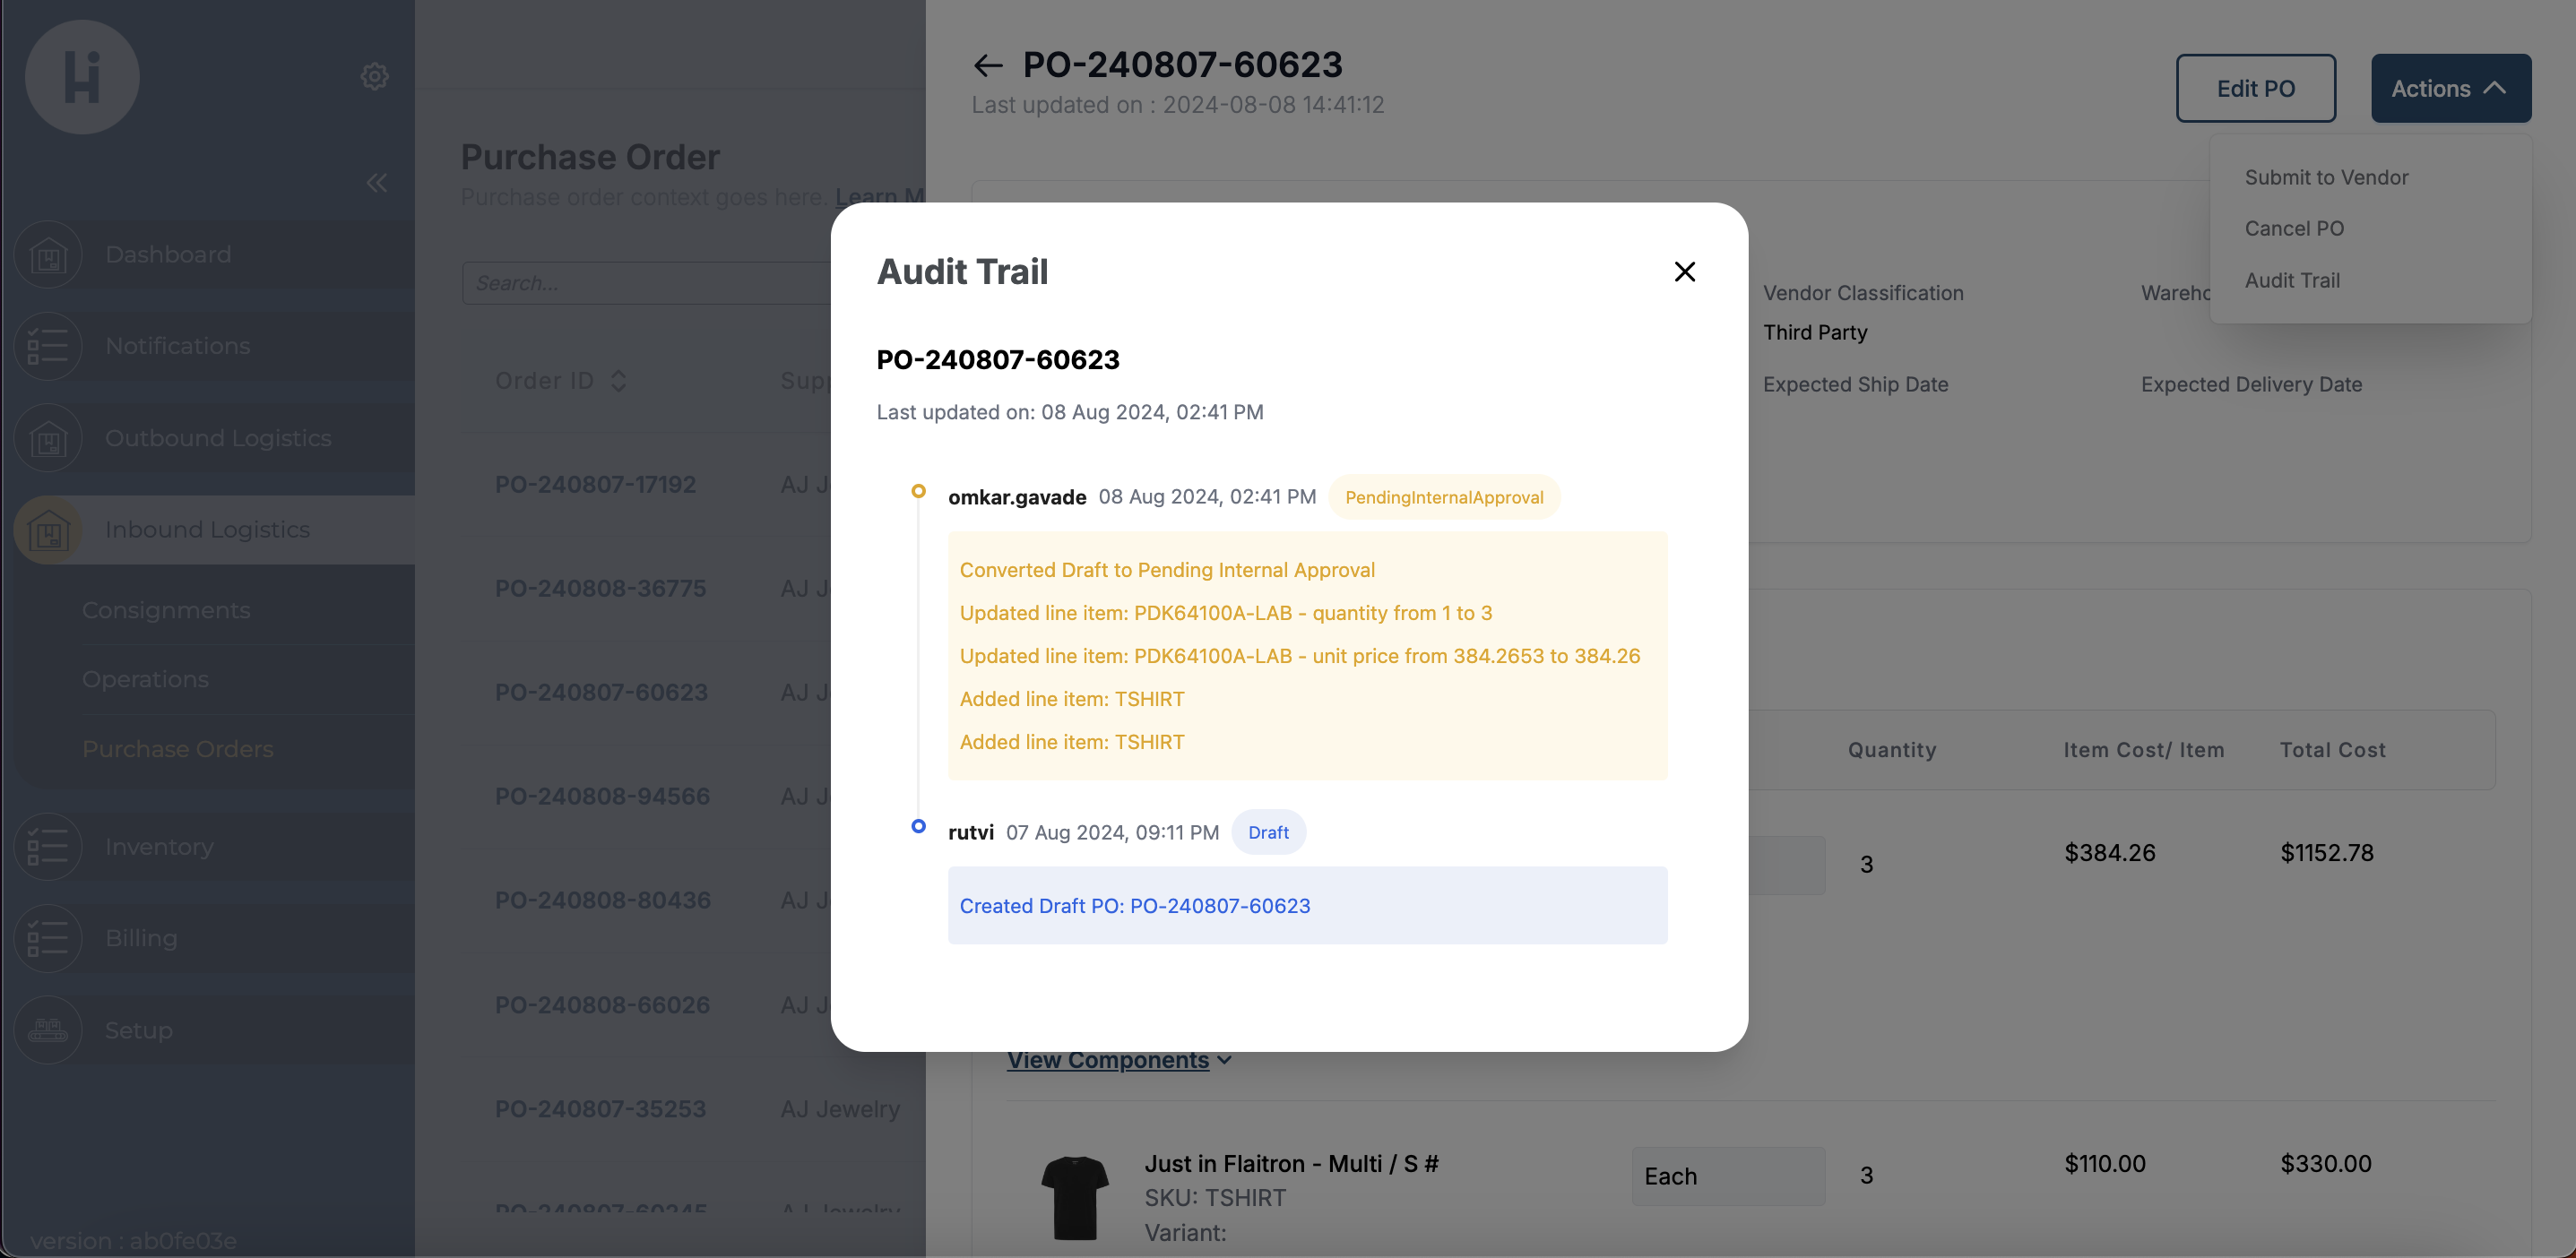Viewport: 2576px width, 1258px height.
Task: Click the Outbound Logistics icon in sidebar
Action: click(x=48, y=435)
